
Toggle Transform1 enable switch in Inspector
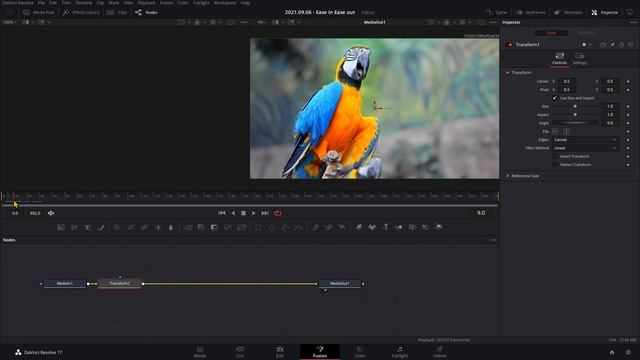coord(510,44)
